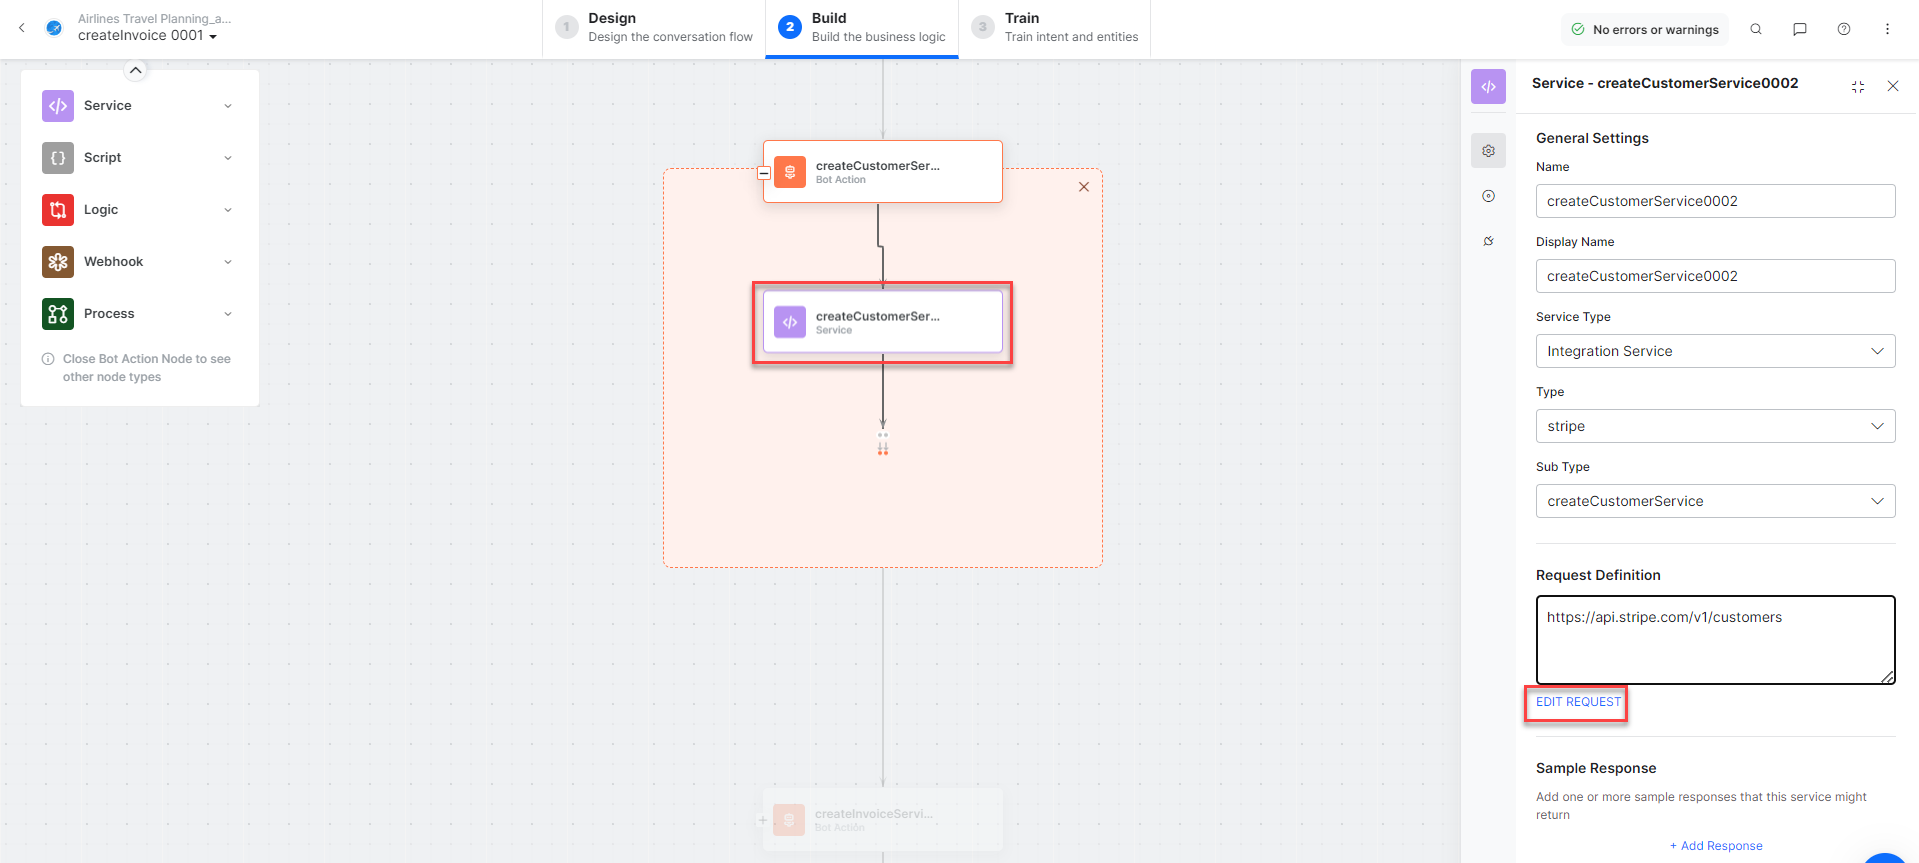The height and width of the screenshot is (863, 1919).
Task: Switch to the Design step tab
Action: click(x=655, y=28)
